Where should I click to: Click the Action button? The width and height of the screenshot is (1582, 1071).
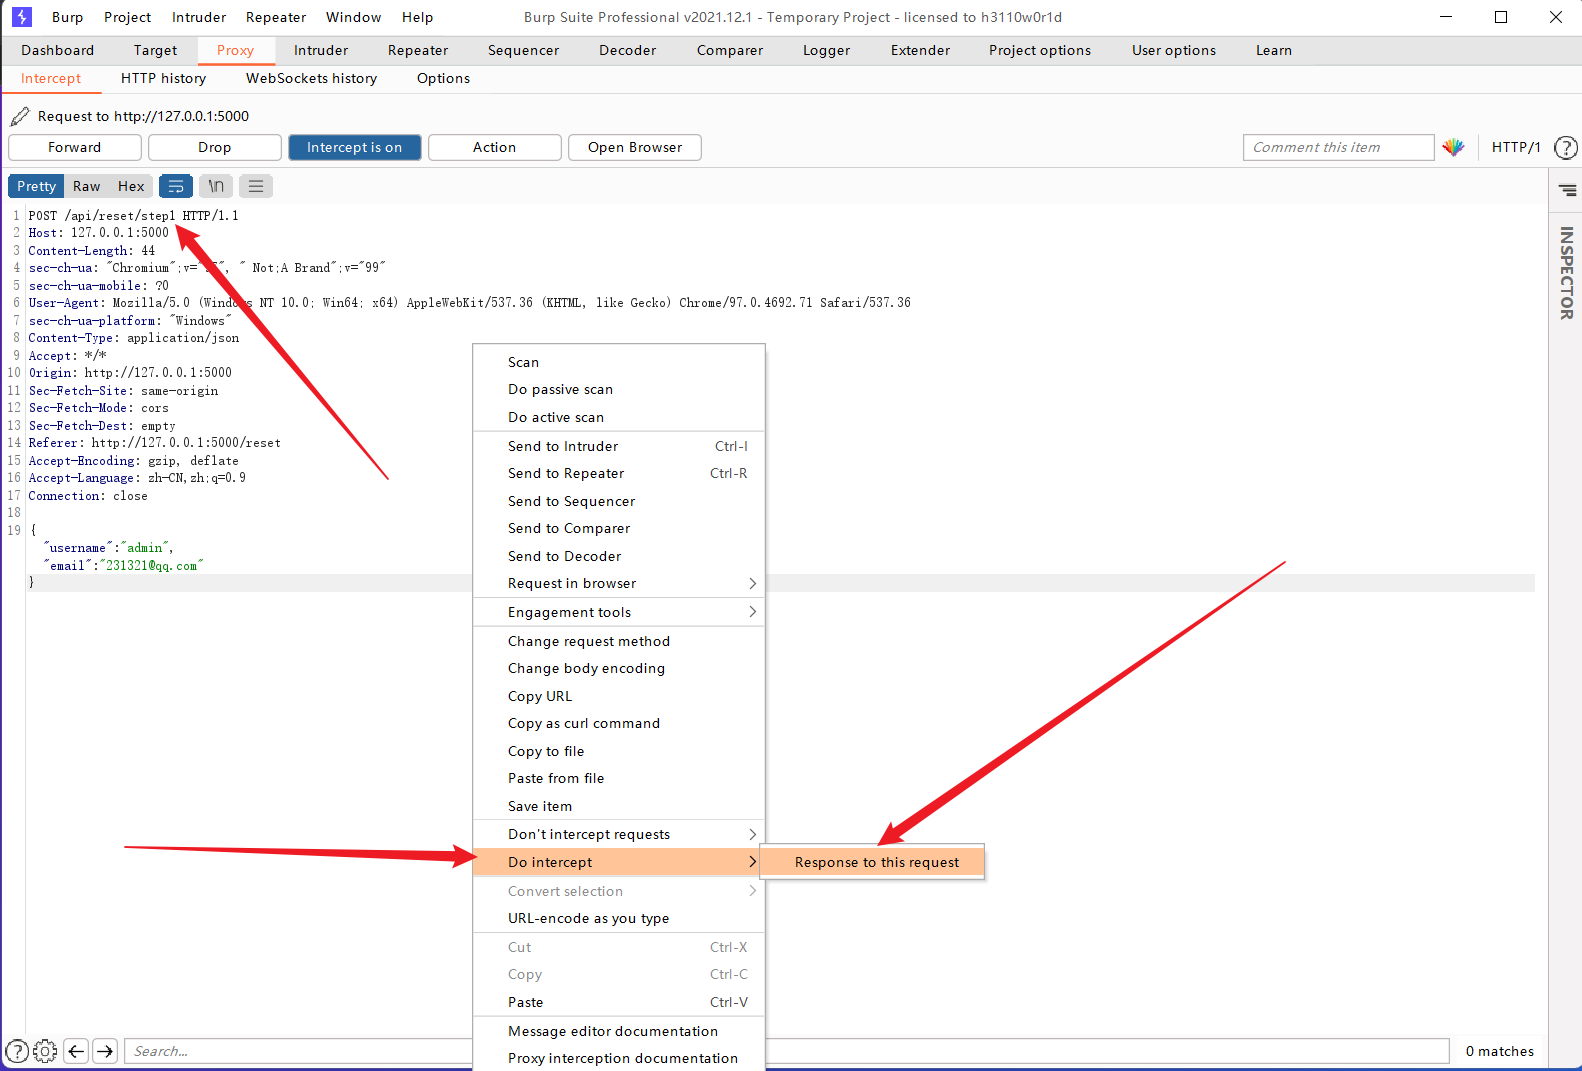[495, 147]
